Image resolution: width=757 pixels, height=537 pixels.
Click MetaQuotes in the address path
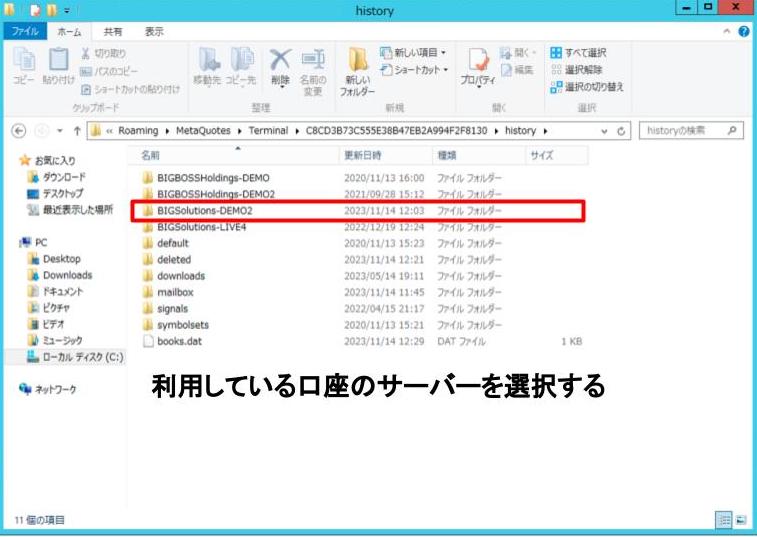click(x=203, y=131)
